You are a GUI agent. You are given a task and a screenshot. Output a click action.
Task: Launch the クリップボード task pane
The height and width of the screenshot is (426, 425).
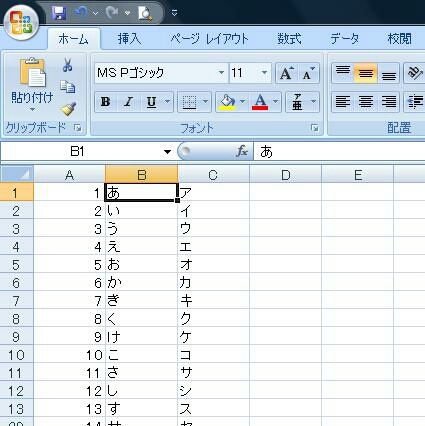click(78, 128)
